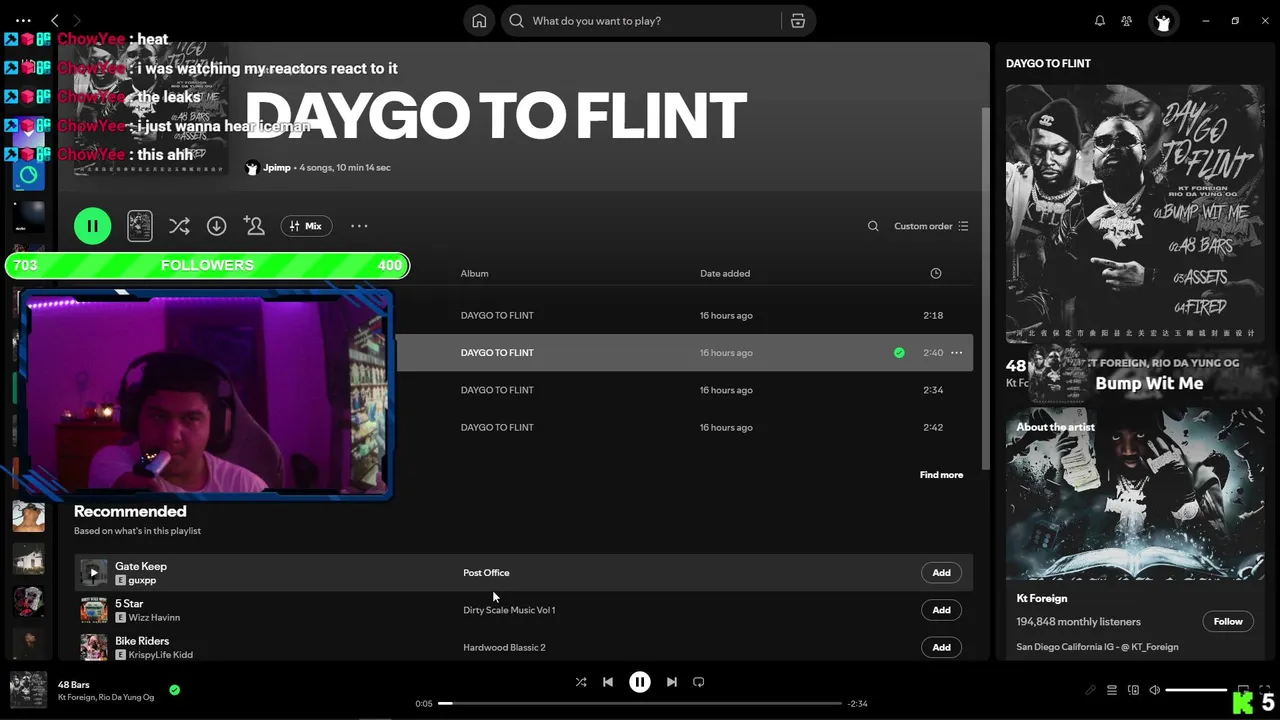Skip to the previous track
The height and width of the screenshot is (720, 1280).
[x=608, y=682]
